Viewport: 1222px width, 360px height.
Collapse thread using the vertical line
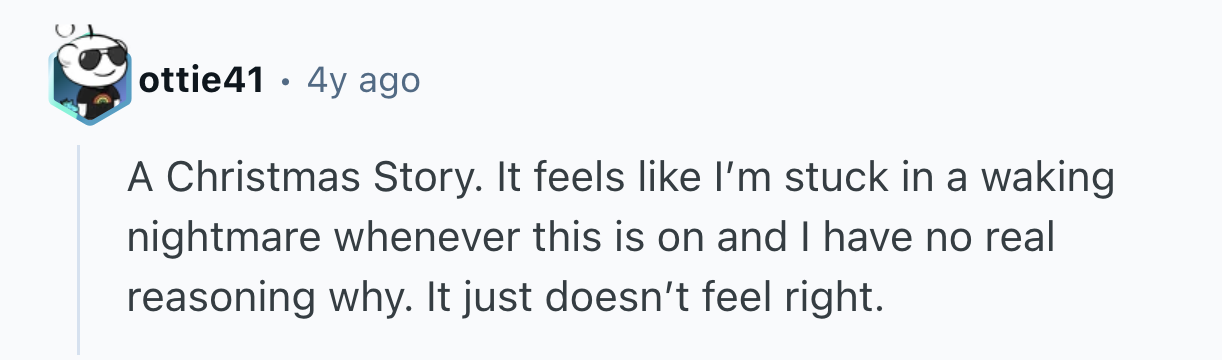click(x=78, y=248)
